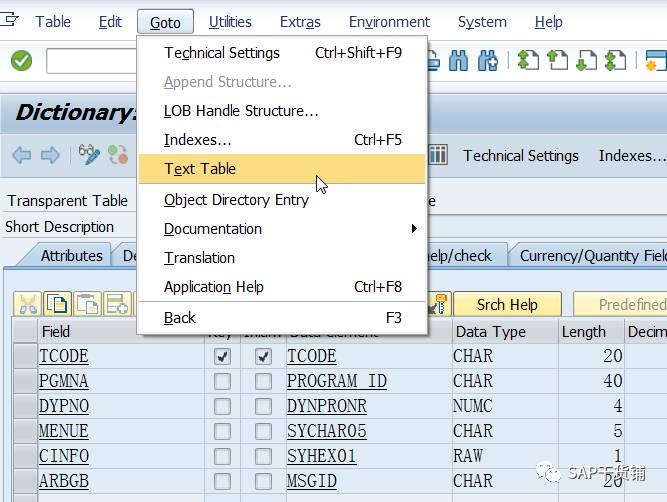
Task: Choose LOB Handle Structure menu entry
Action: 282,111
